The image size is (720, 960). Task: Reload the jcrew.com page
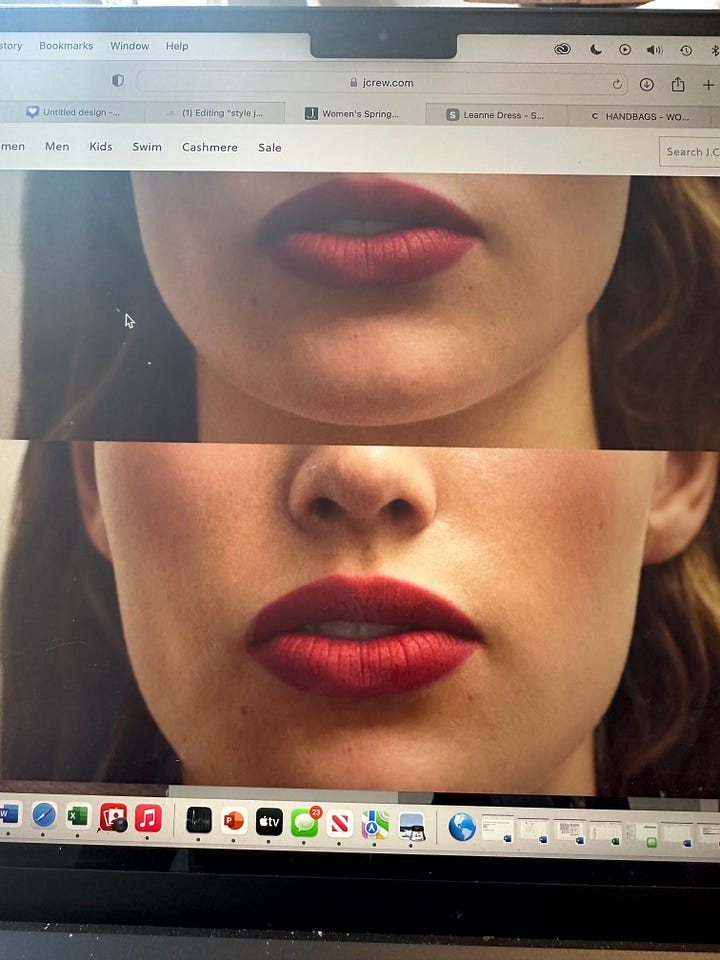pyautogui.click(x=617, y=84)
